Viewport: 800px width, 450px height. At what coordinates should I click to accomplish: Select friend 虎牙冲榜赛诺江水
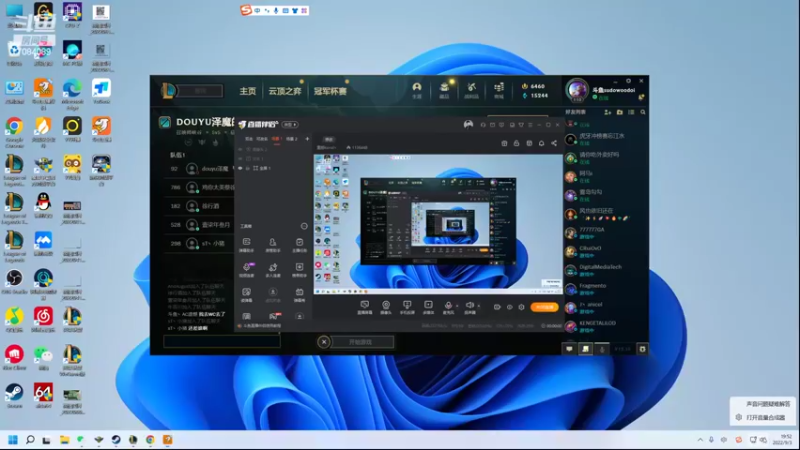(x=605, y=139)
